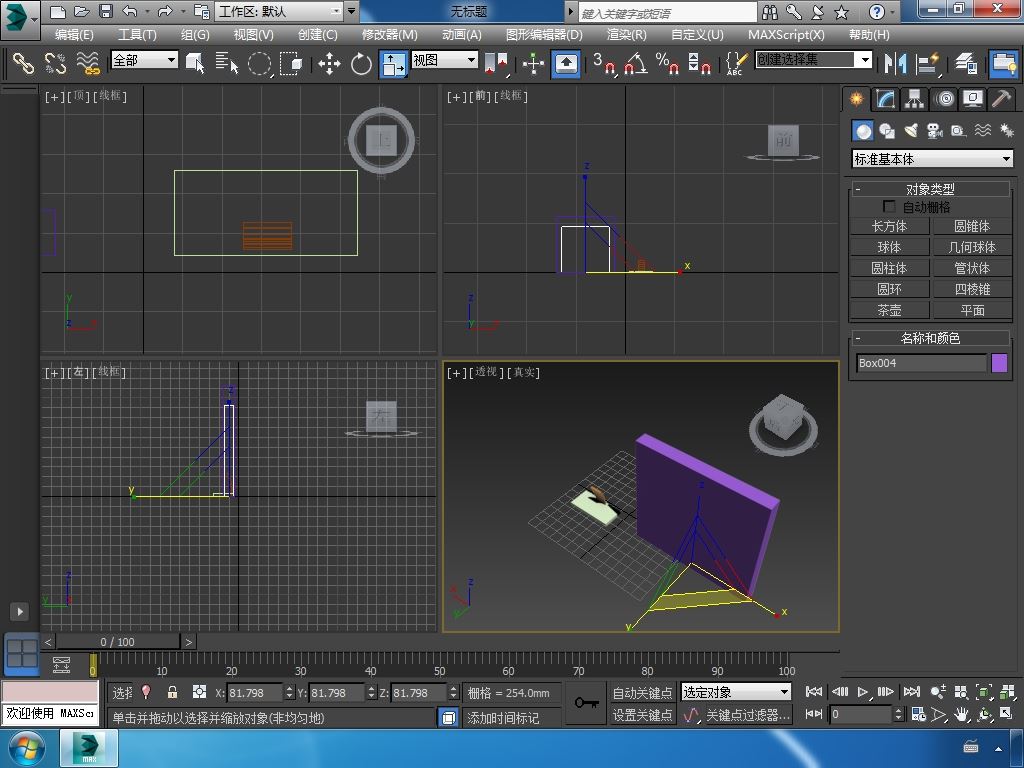Open the 编辑(E) menu
Image resolution: width=1024 pixels, height=768 pixels.
tap(74, 35)
